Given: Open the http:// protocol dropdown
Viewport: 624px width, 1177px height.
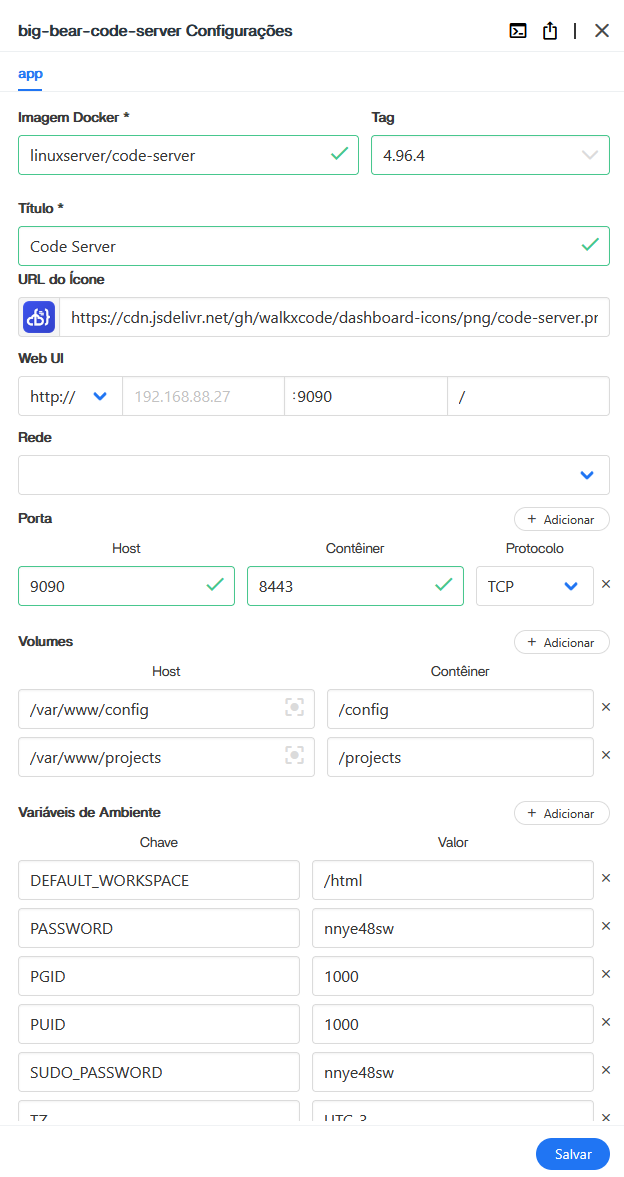Looking at the screenshot, I should [70, 396].
